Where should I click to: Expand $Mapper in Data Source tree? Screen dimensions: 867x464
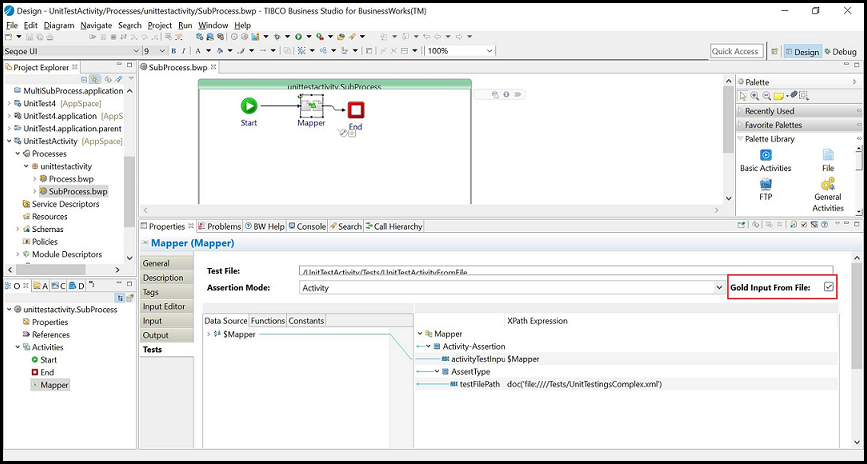[208, 334]
